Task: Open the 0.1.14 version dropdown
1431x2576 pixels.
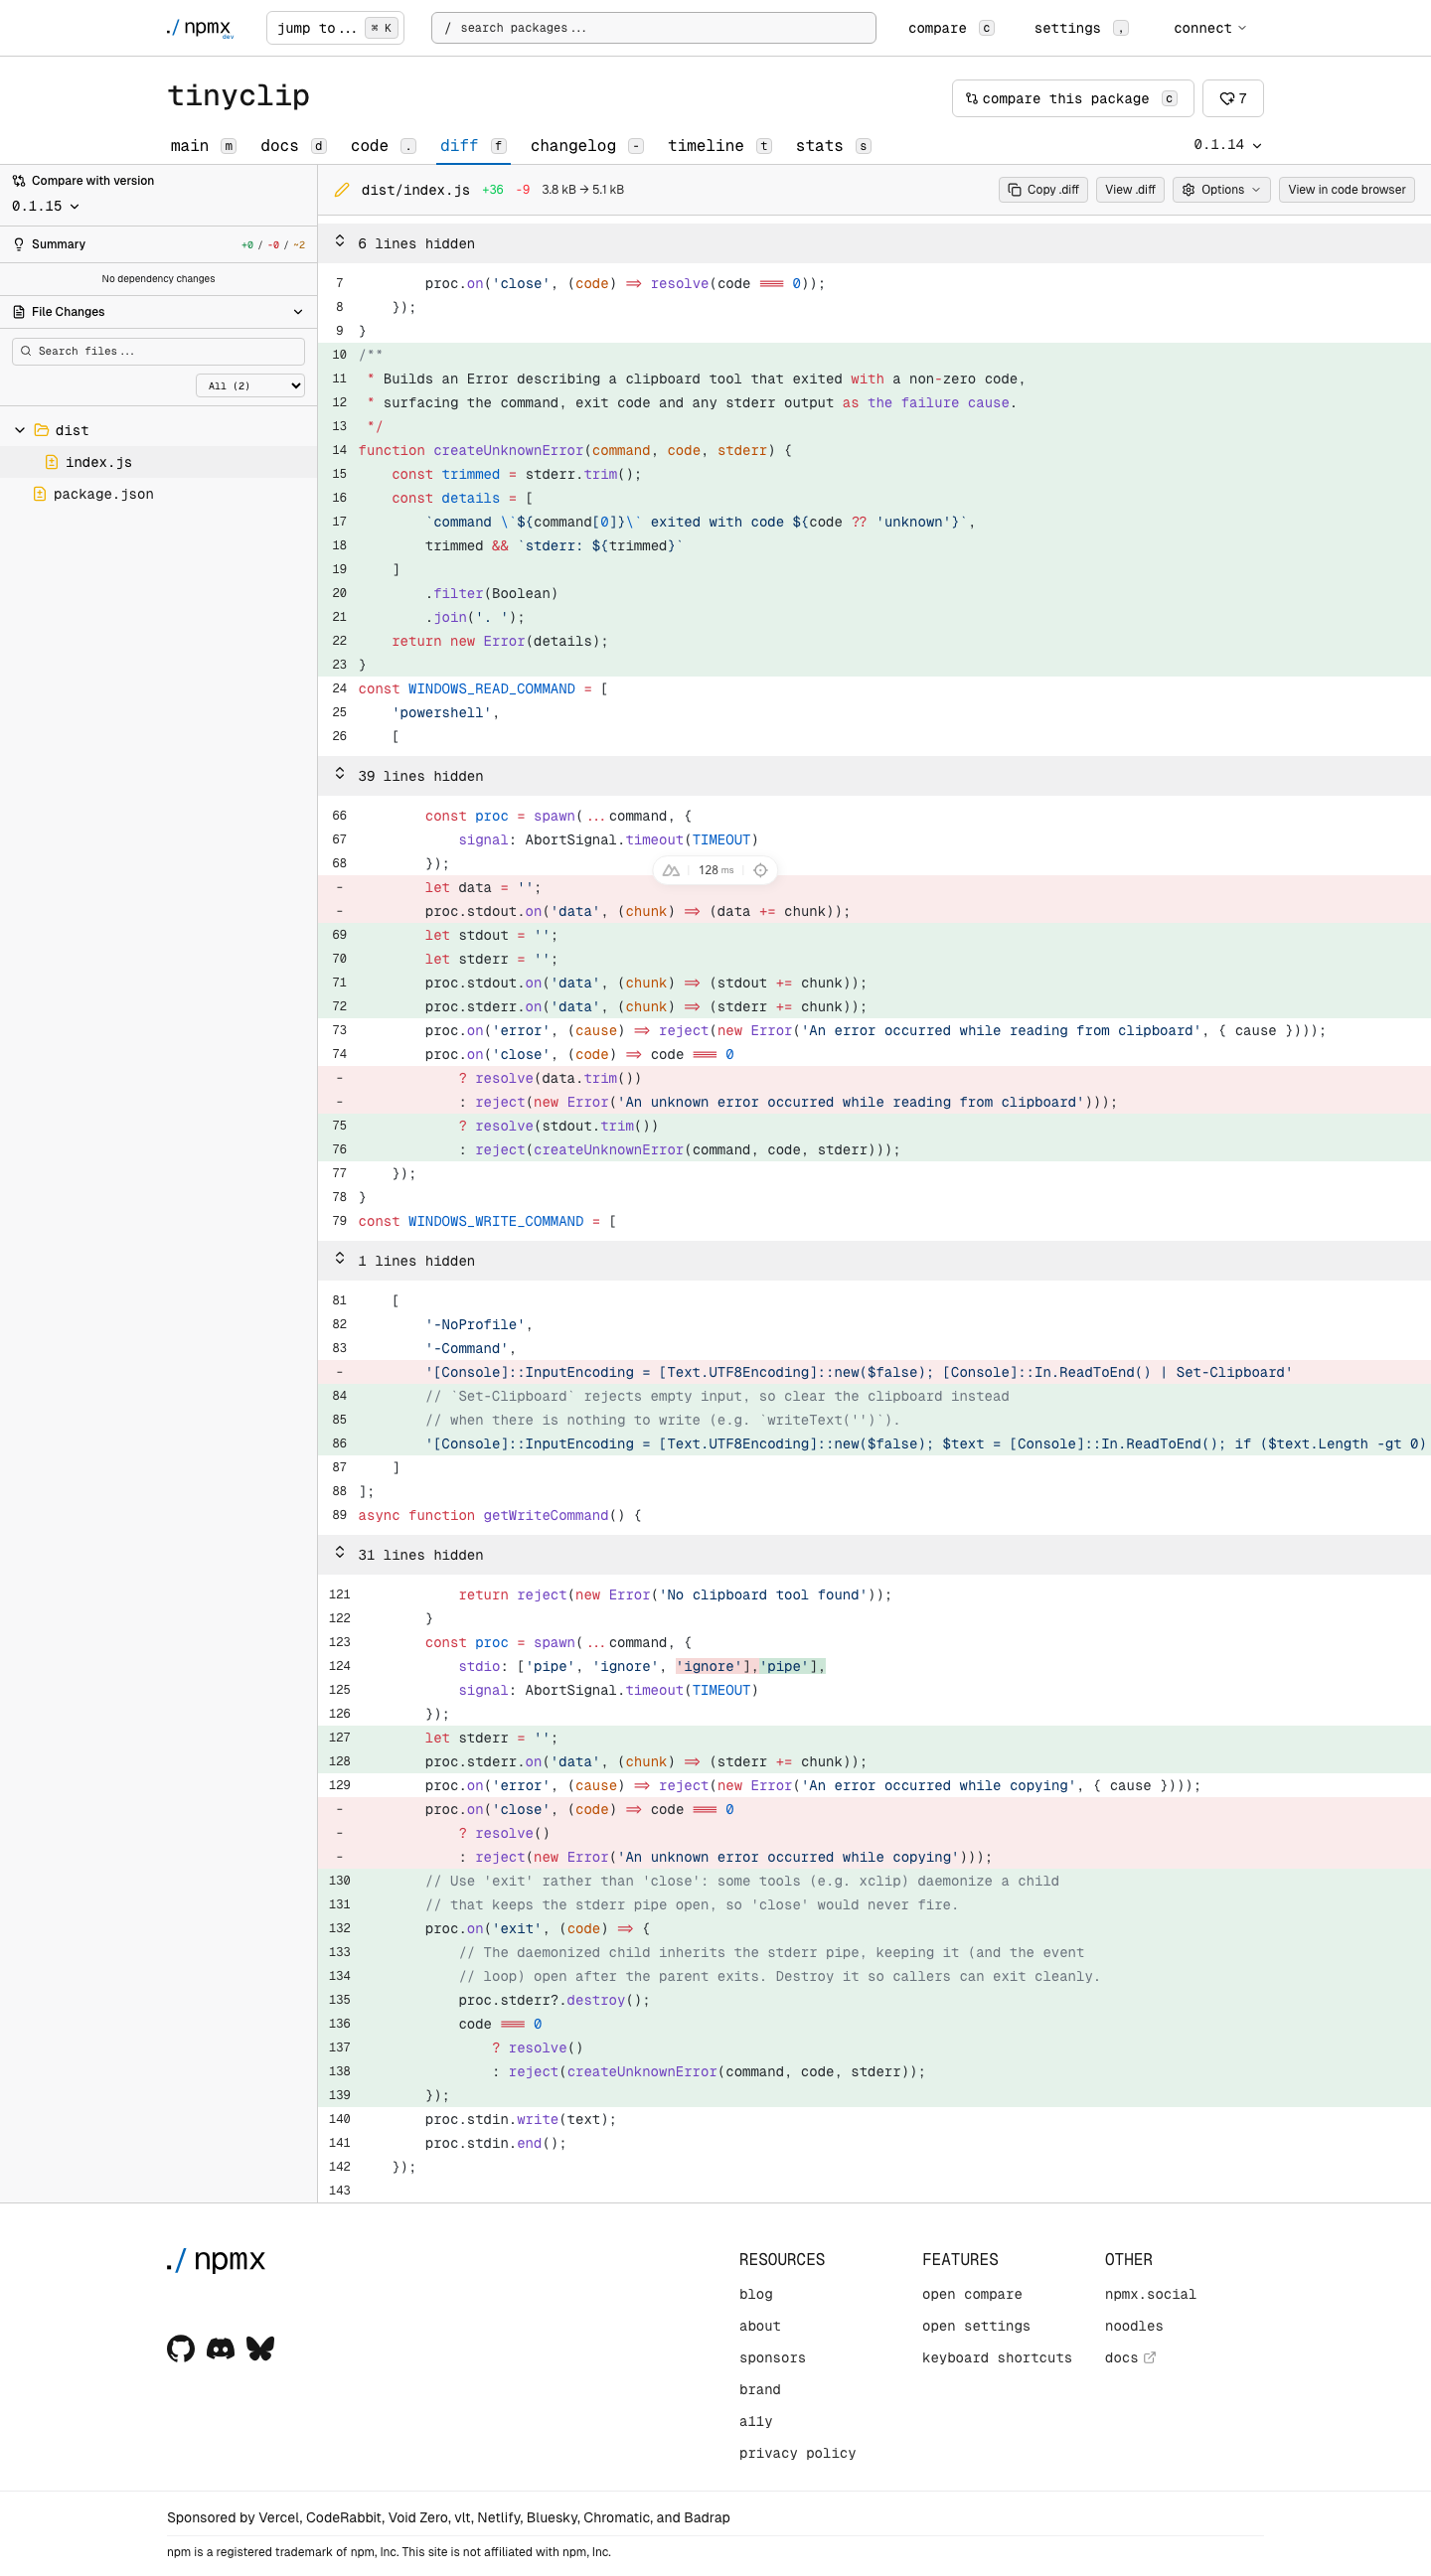Action: click(1227, 145)
